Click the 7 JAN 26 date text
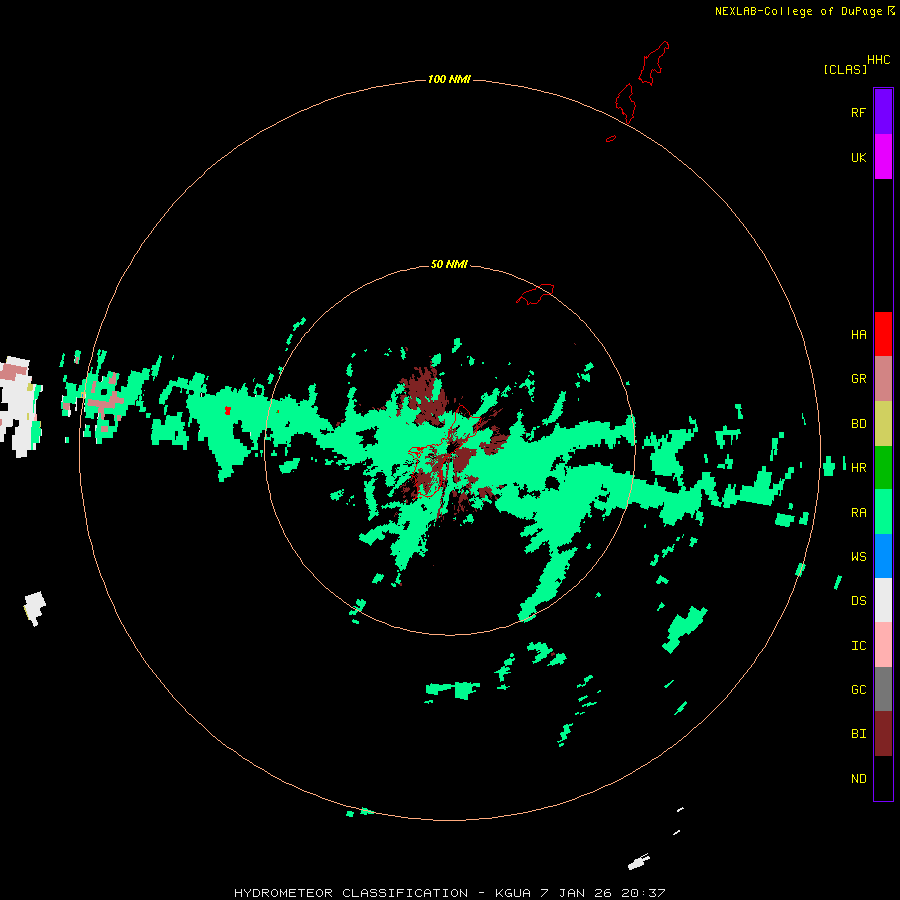This screenshot has height=900, width=900. click(576, 893)
